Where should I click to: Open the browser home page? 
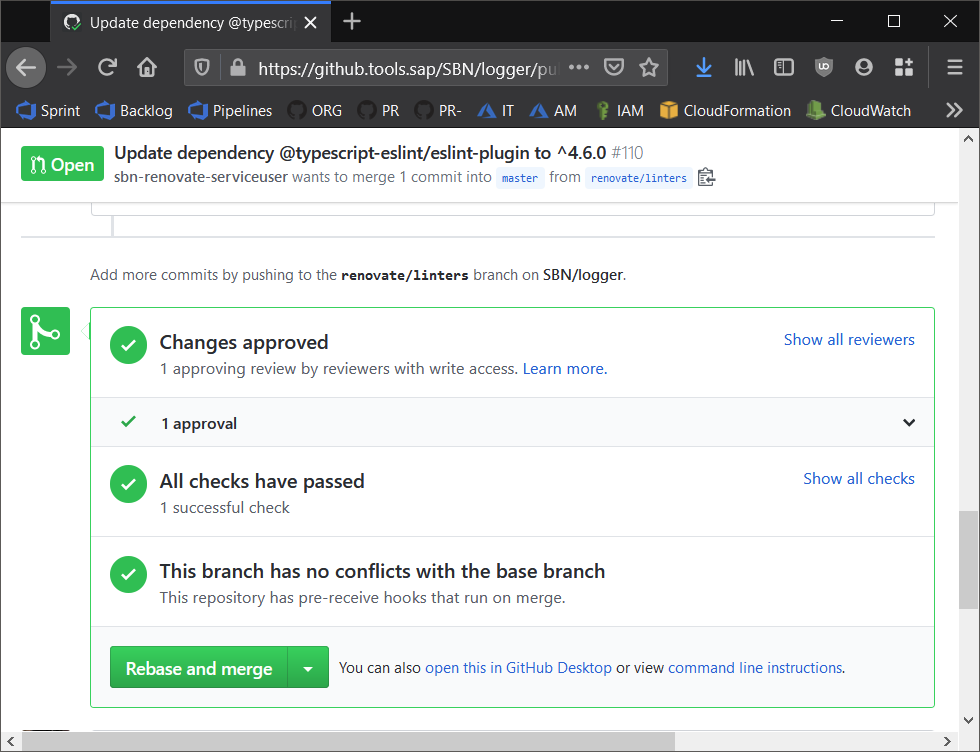click(146, 67)
